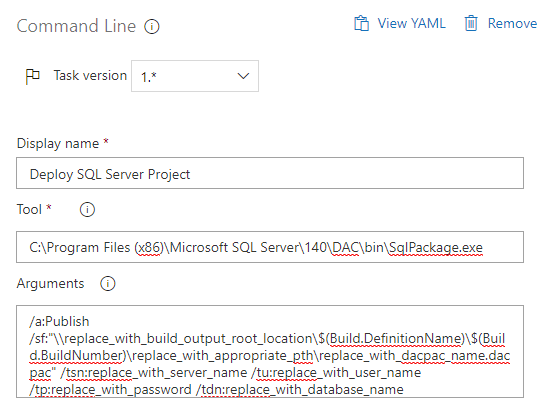
Task: Click the Arguments field label
Action: coord(51,283)
